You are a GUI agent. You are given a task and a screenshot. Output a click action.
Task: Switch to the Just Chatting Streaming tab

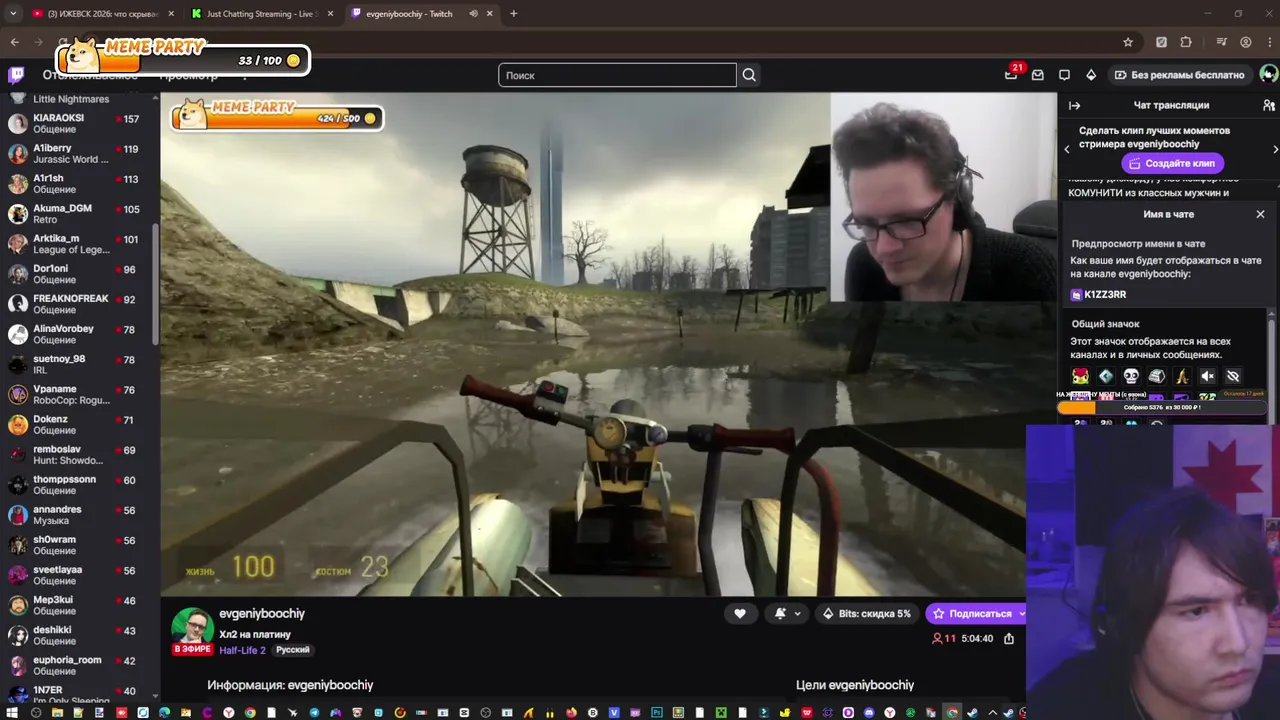click(x=263, y=14)
